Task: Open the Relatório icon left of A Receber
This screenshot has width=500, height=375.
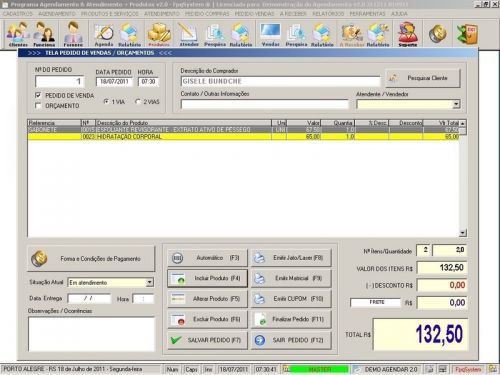Action: [x=322, y=34]
